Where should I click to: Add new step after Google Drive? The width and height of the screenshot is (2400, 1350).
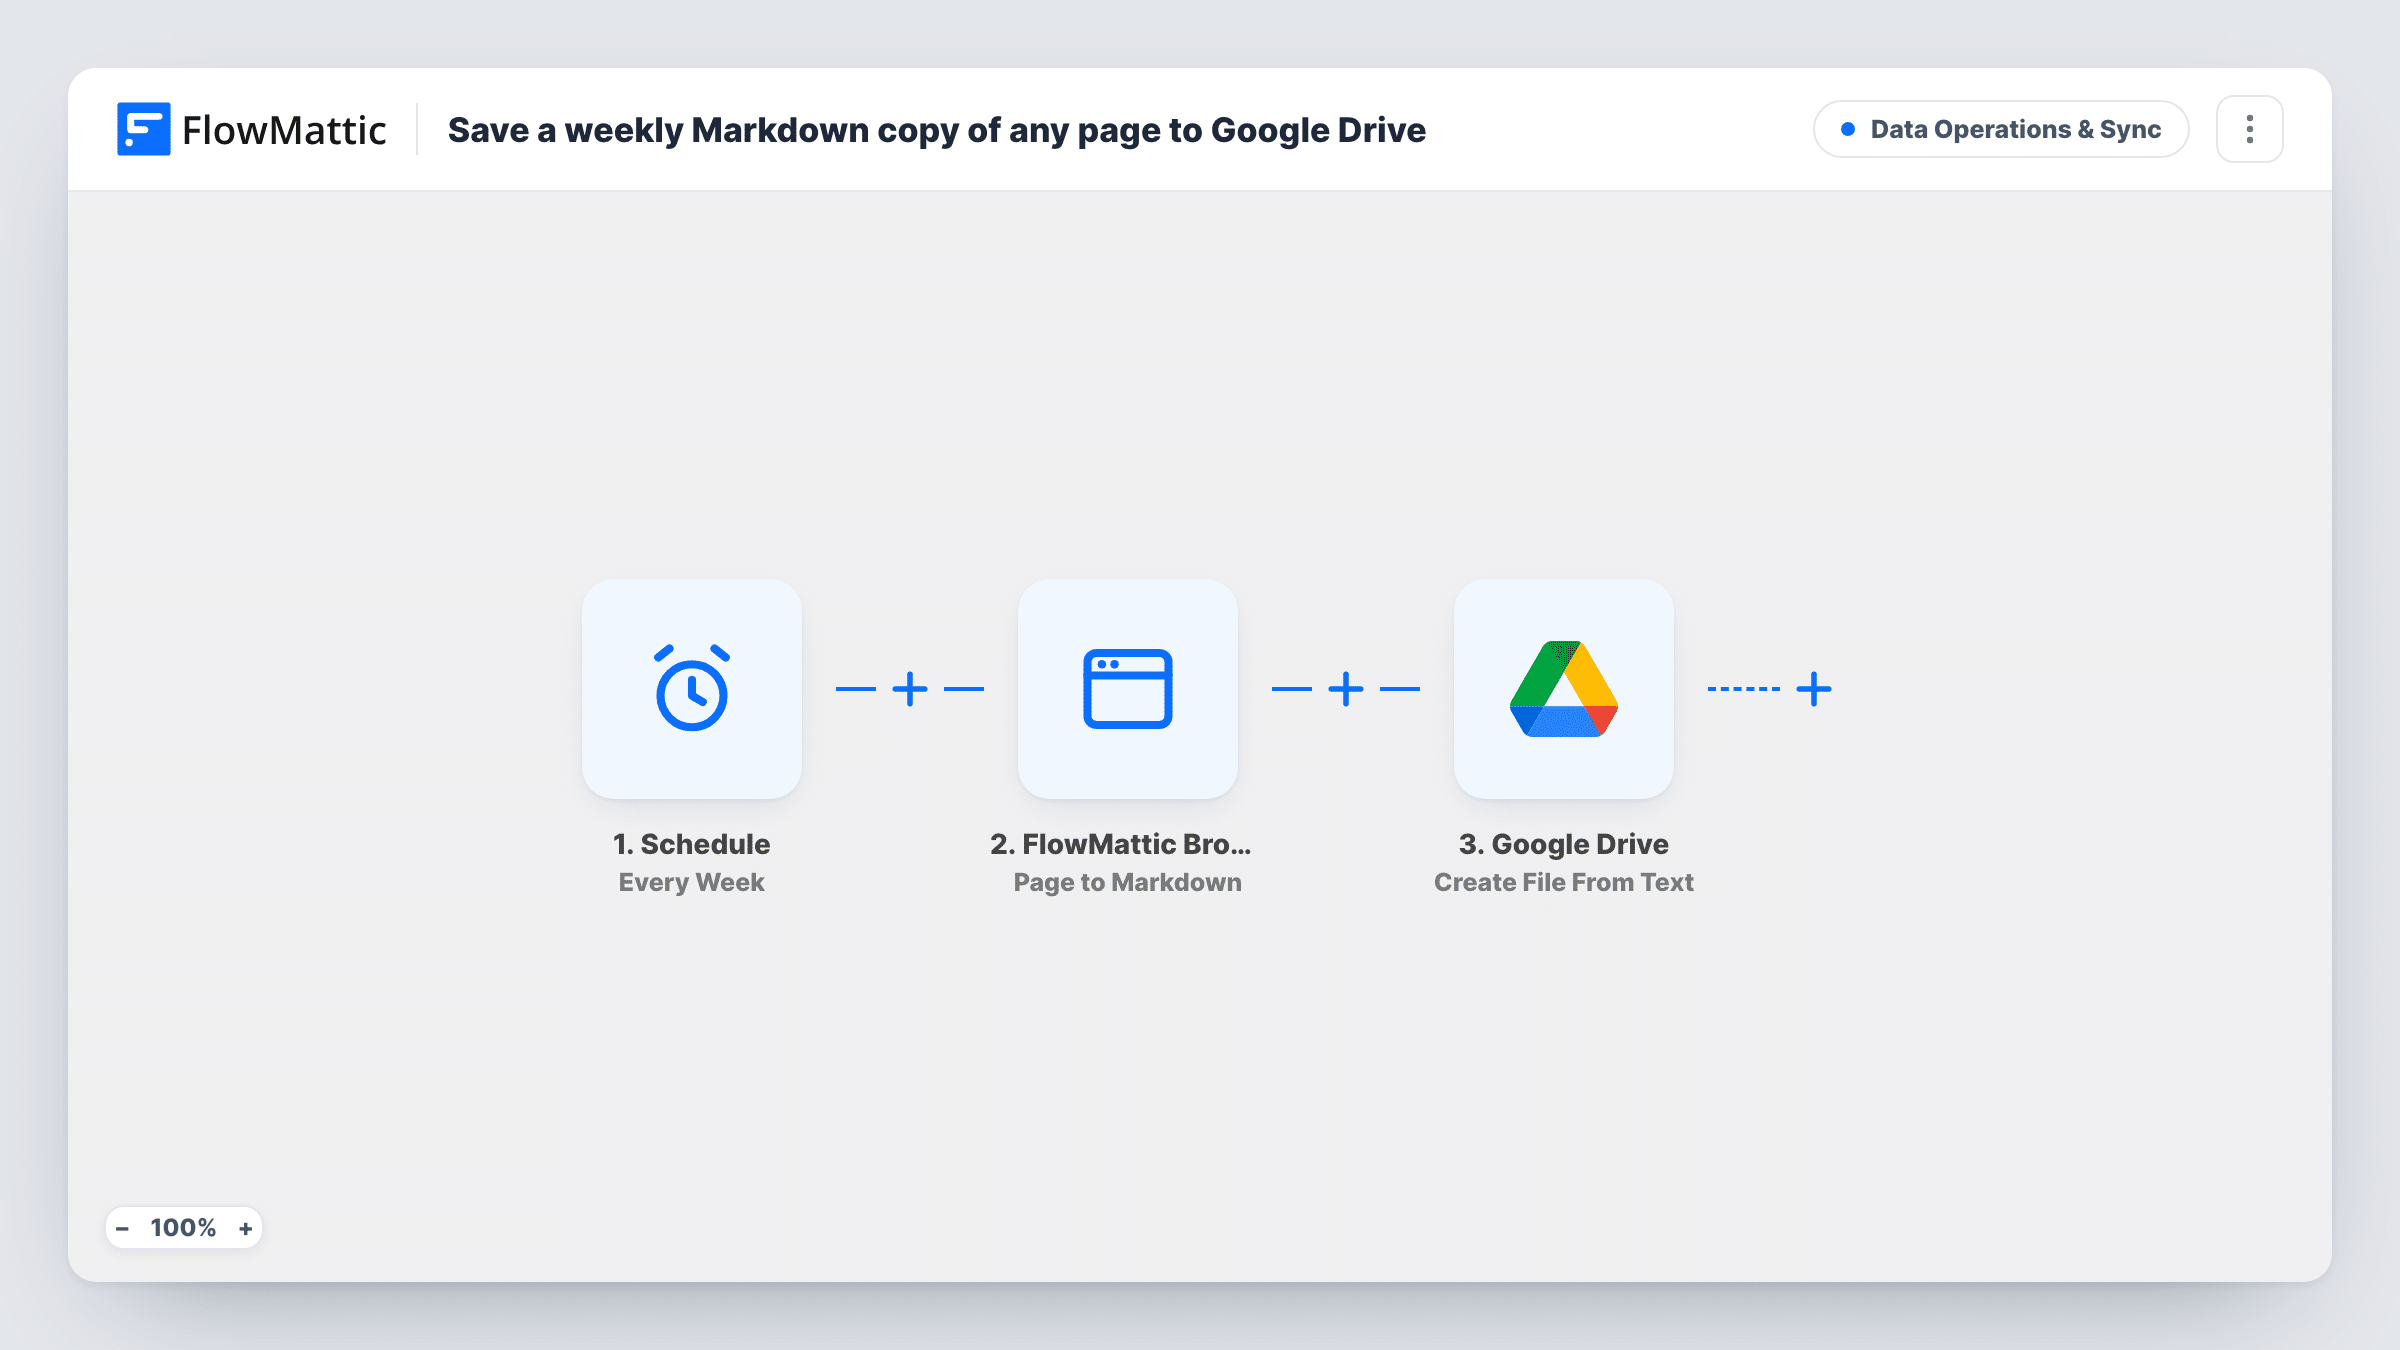(x=1814, y=689)
